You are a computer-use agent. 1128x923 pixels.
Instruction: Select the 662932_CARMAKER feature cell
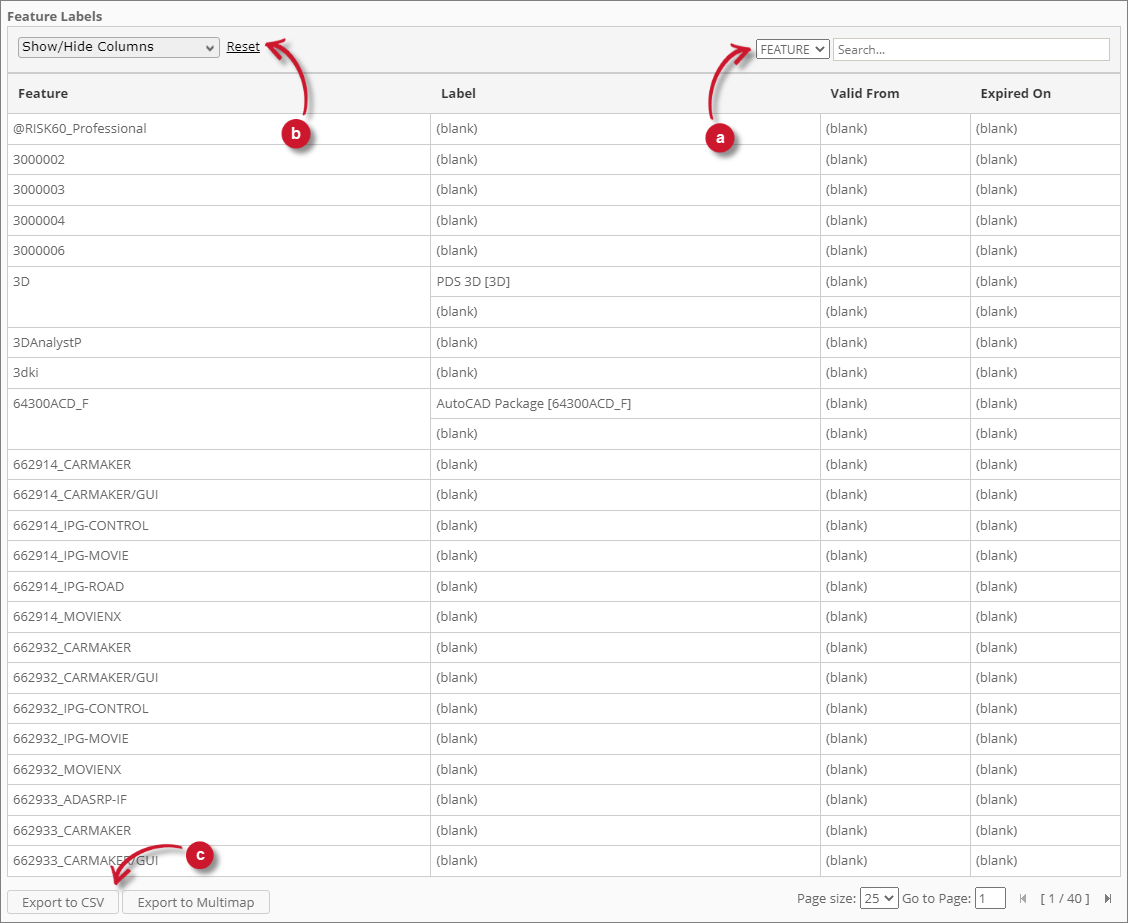[219, 647]
